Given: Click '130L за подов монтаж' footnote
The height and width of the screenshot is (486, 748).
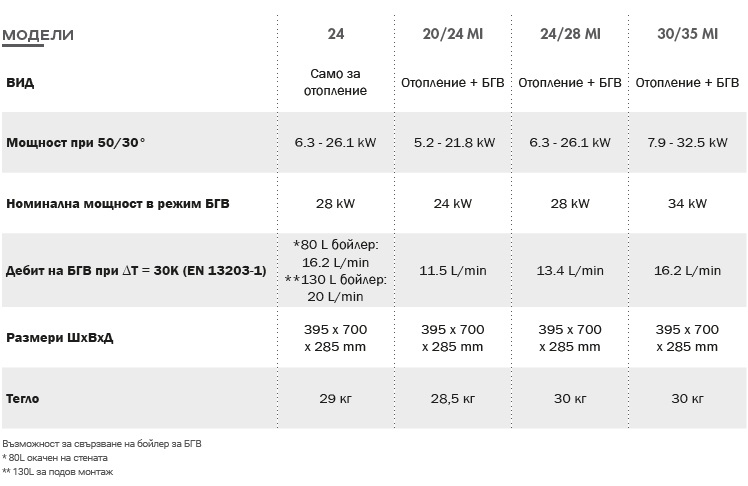Looking at the screenshot, I should (58, 472).
